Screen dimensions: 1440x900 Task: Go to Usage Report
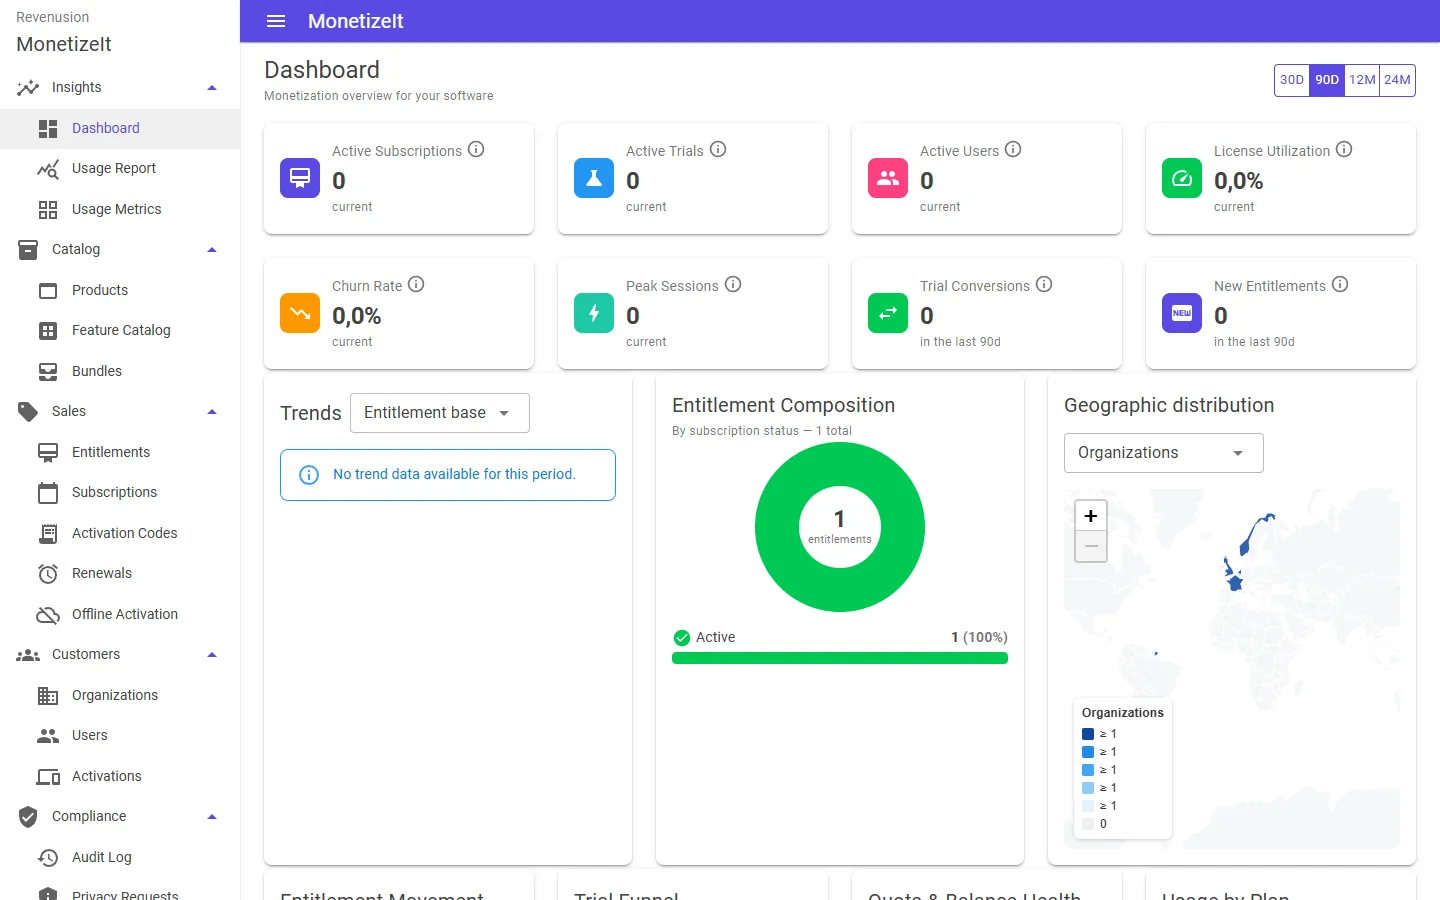[x=120, y=169]
